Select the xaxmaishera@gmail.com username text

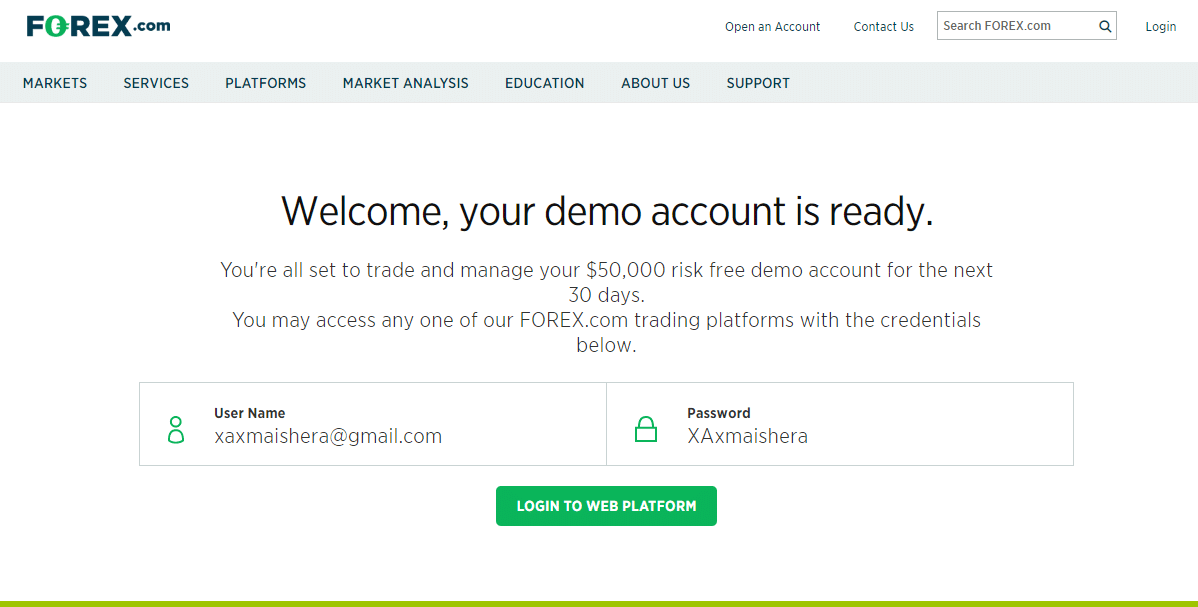click(328, 436)
